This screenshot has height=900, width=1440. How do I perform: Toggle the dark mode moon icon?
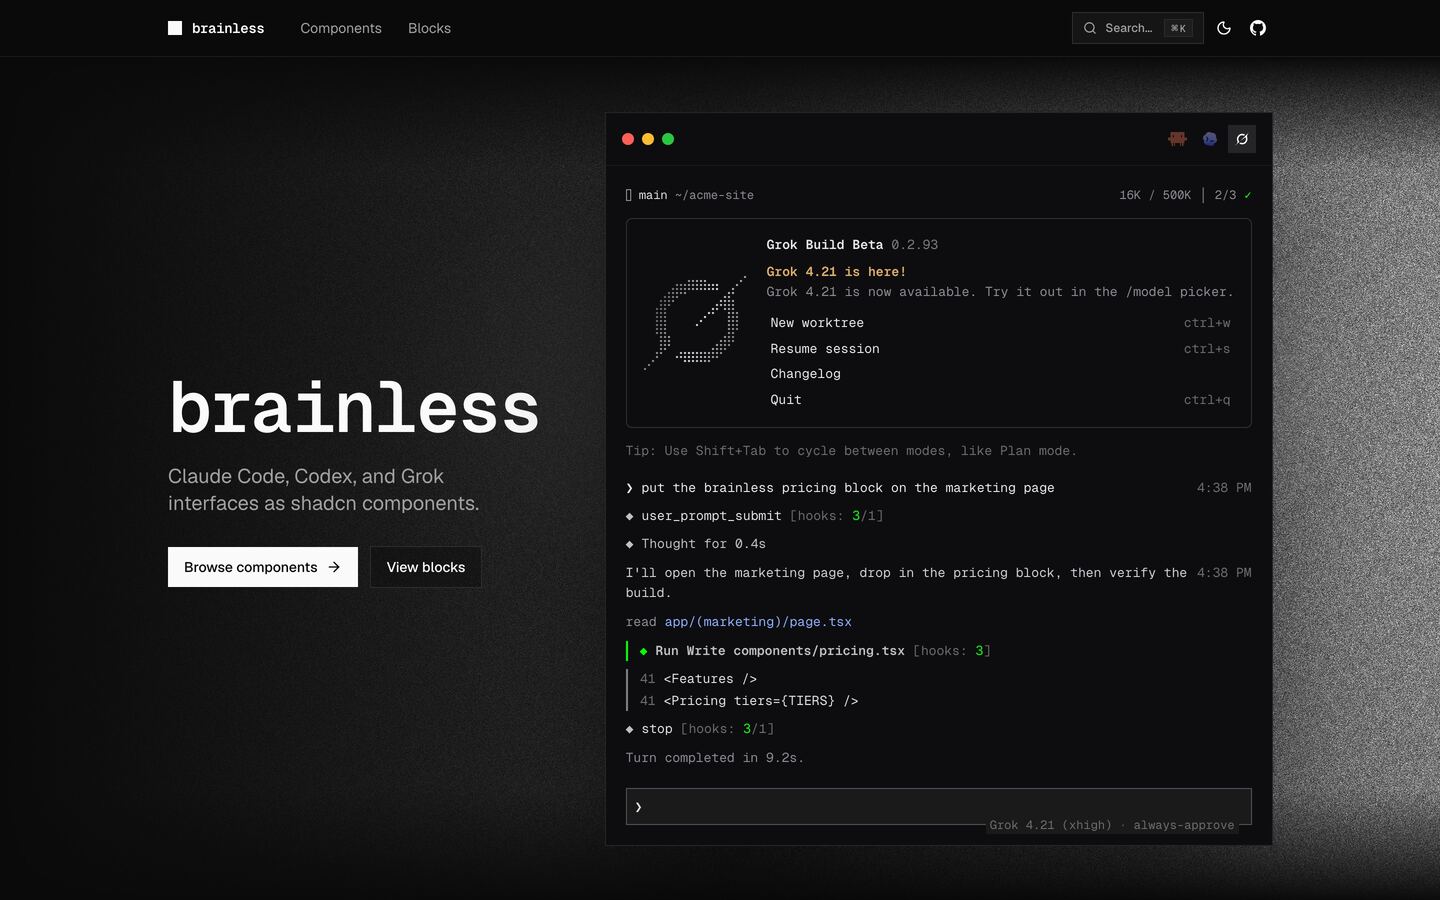1224,28
